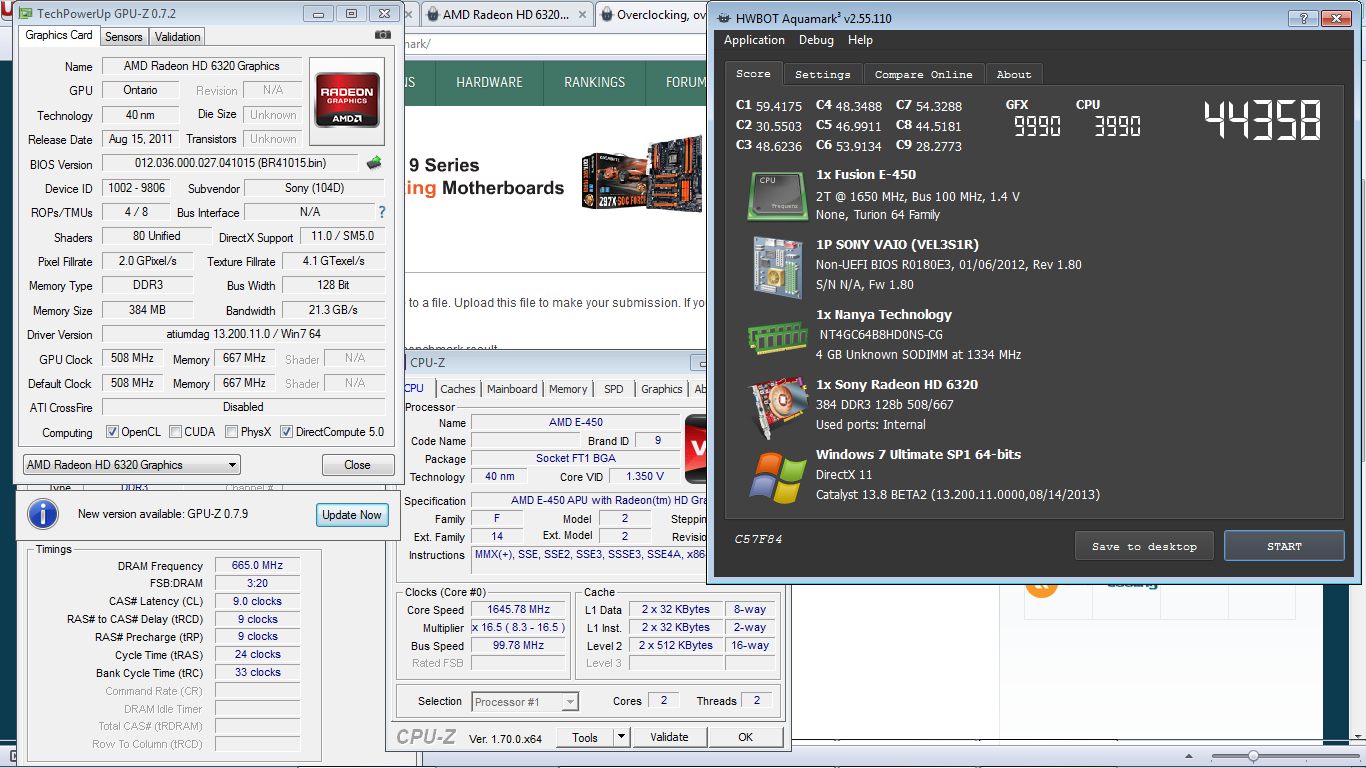Click the Aquamark help question mark button
Screen dimensions: 1366x768
(1301, 18)
